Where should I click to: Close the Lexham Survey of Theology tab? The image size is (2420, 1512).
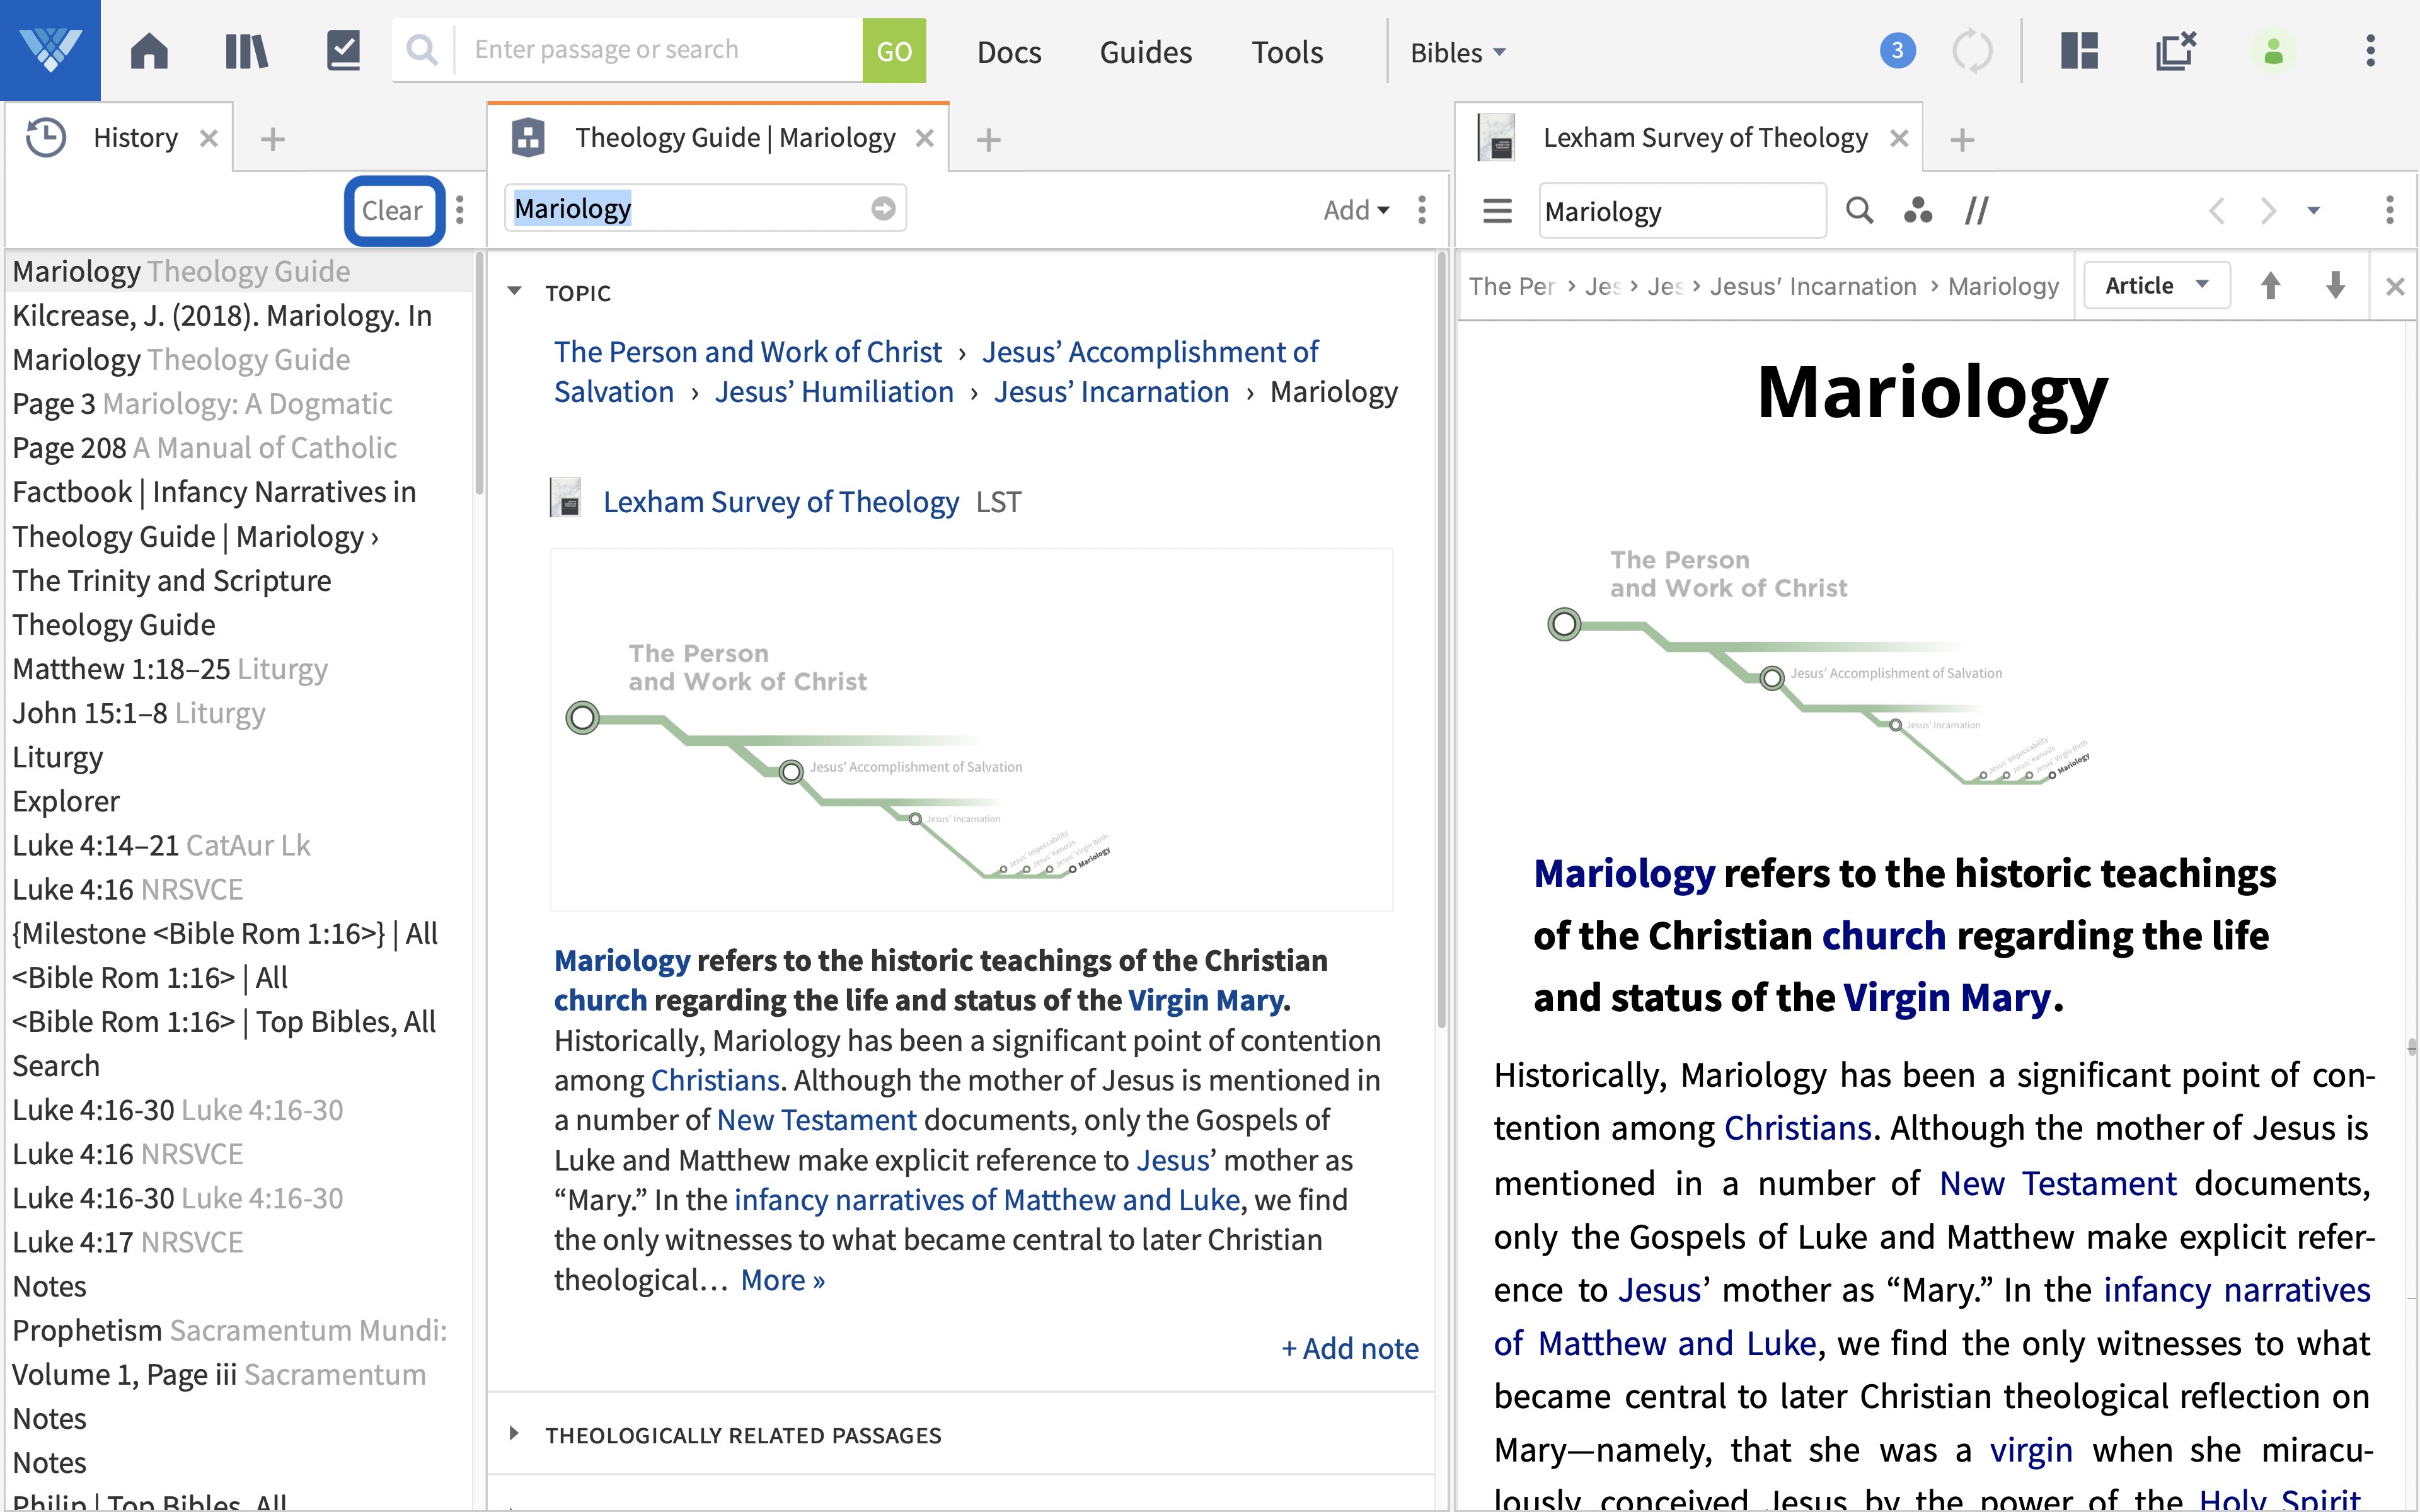(x=1899, y=138)
